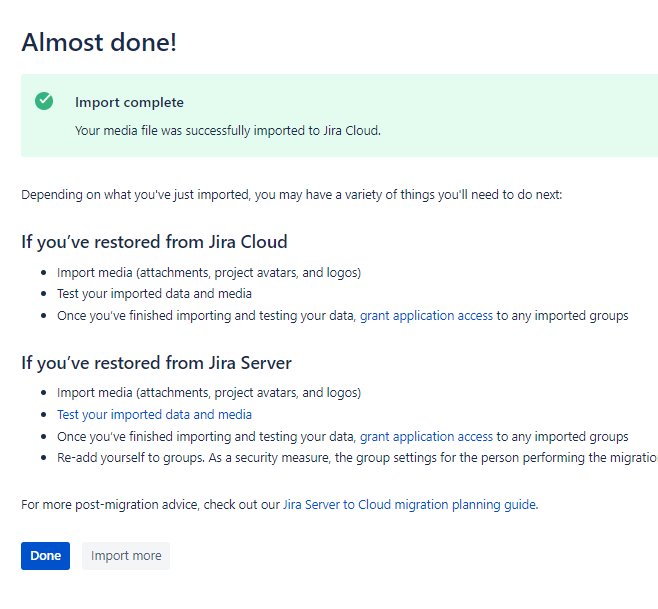
Task: Click the If you've restored from Jira Cloud heading
Action: (x=154, y=243)
